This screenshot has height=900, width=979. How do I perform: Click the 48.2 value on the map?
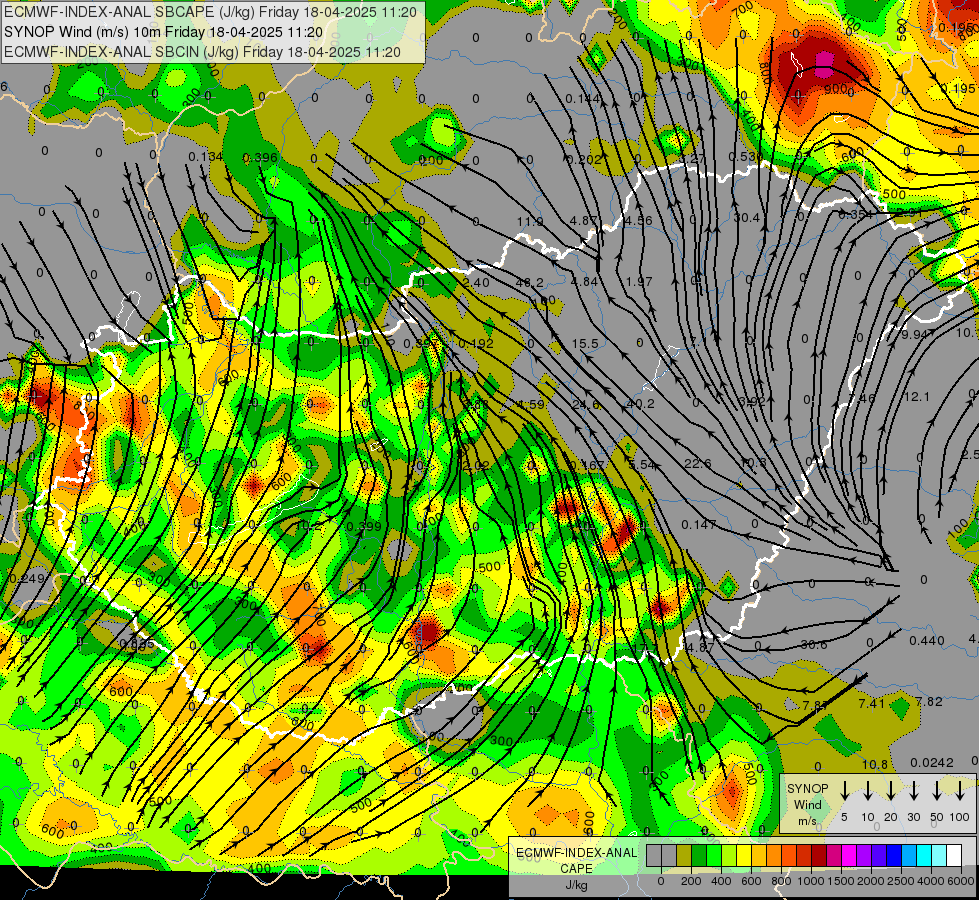pyautogui.click(x=529, y=282)
